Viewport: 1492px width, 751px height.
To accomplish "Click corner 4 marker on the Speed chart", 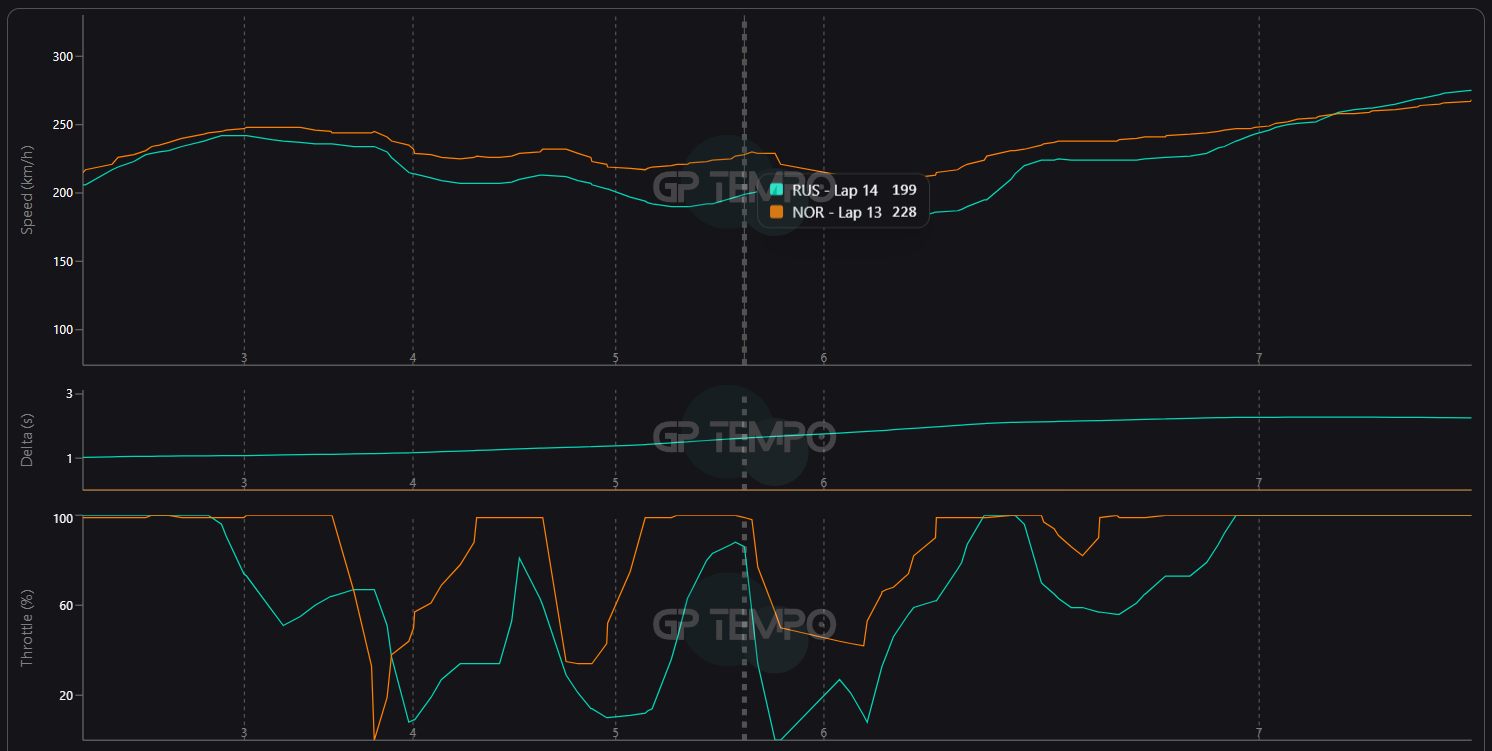I will tap(413, 357).
